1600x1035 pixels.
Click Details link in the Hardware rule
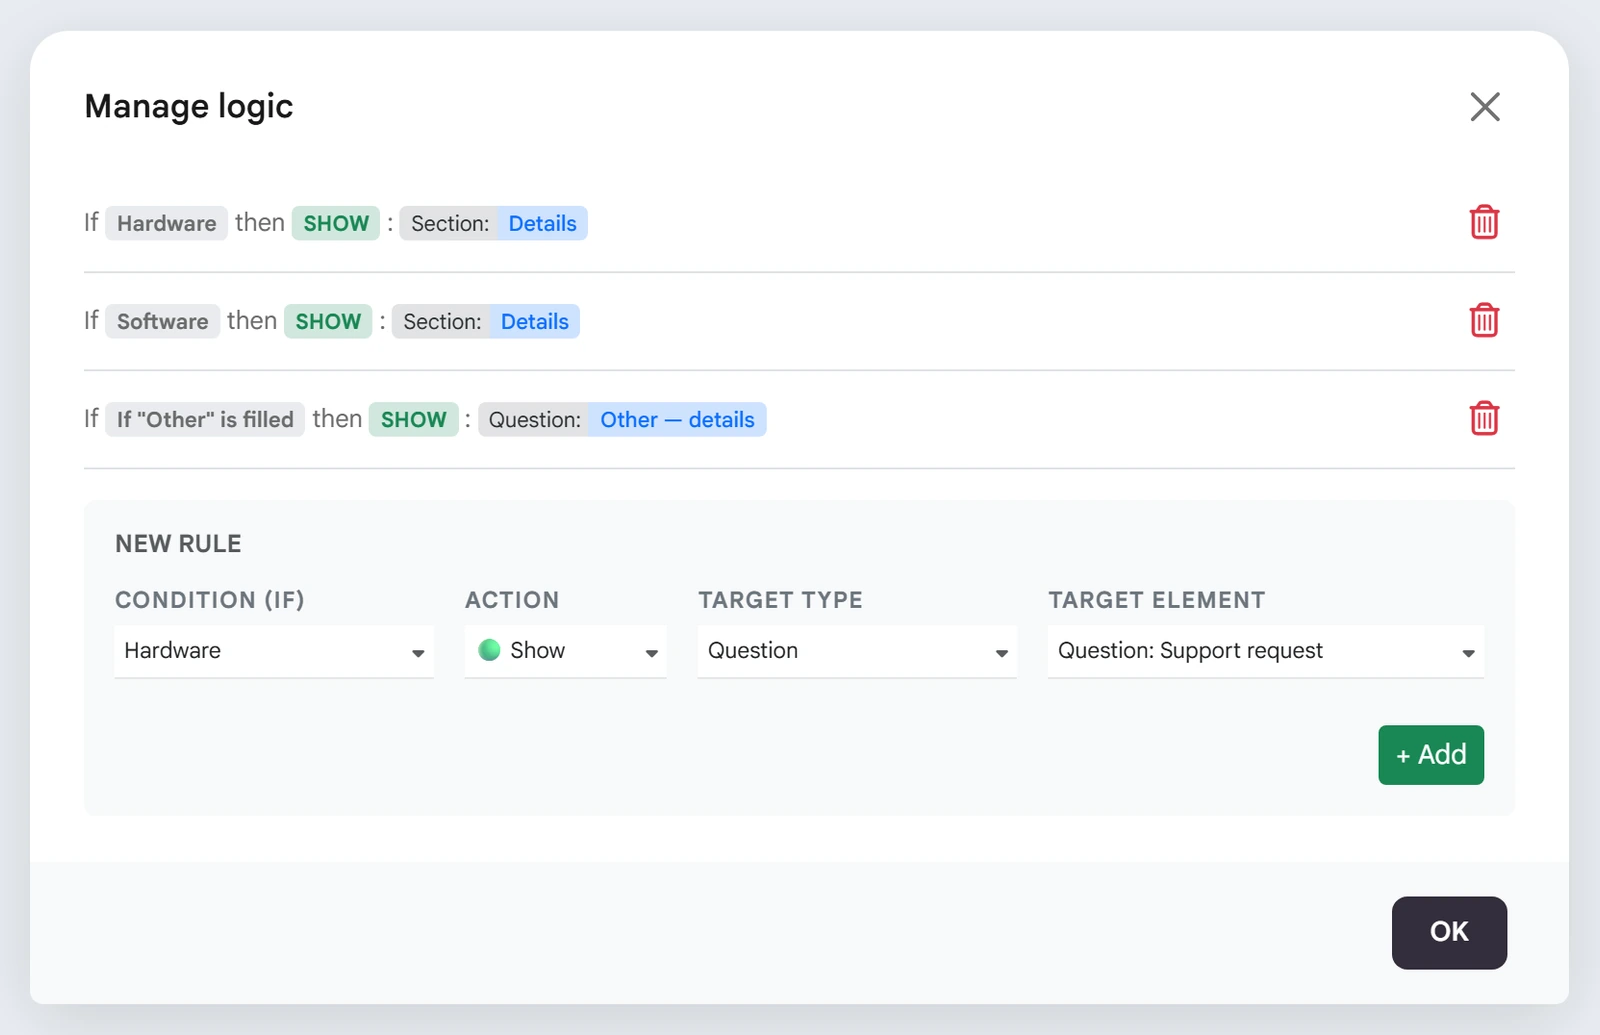[542, 223]
